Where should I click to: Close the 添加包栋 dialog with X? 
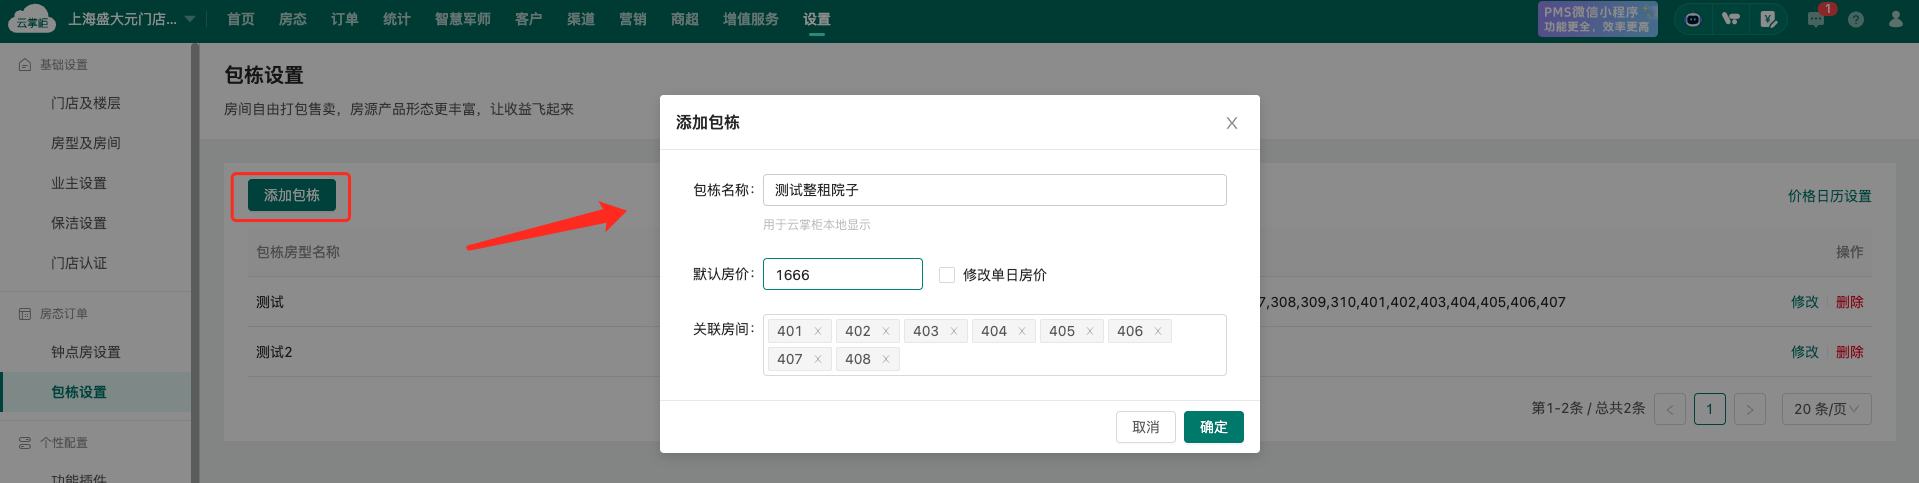pyautogui.click(x=1231, y=123)
